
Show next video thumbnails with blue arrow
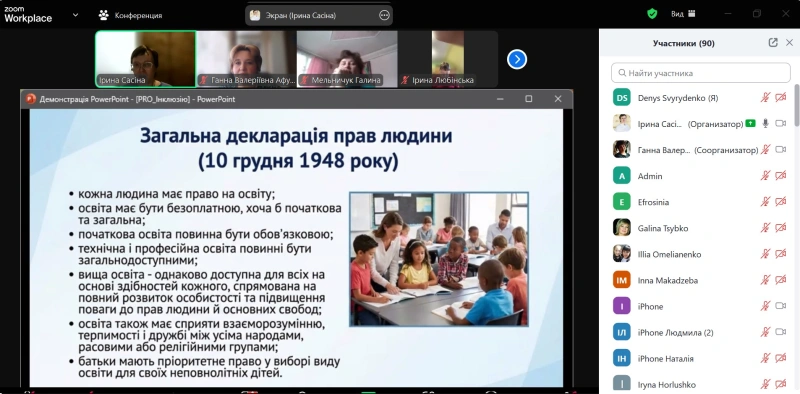click(517, 59)
